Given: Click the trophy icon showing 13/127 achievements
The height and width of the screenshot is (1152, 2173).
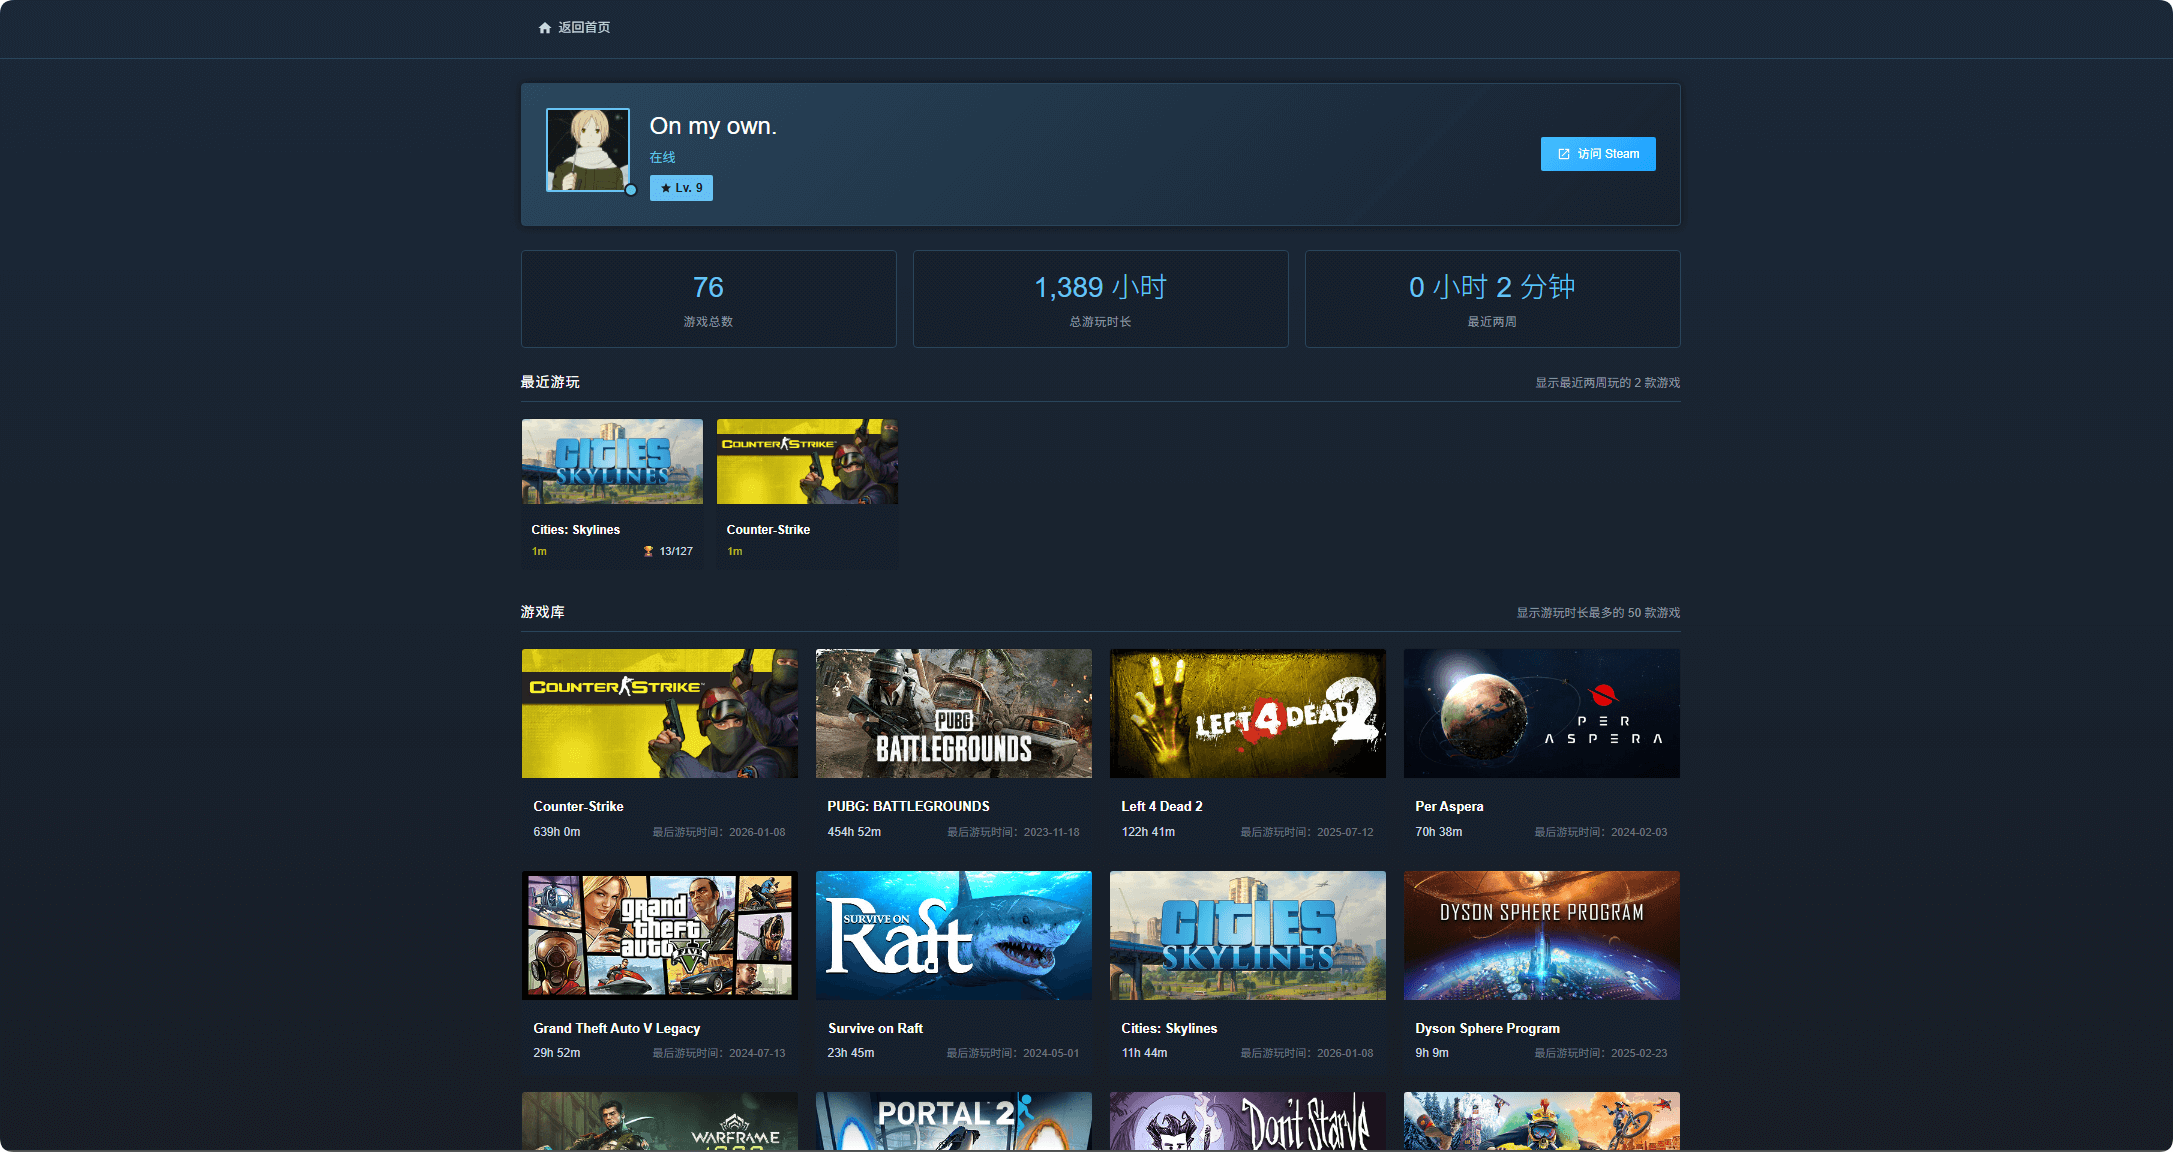Looking at the screenshot, I should (x=648, y=551).
